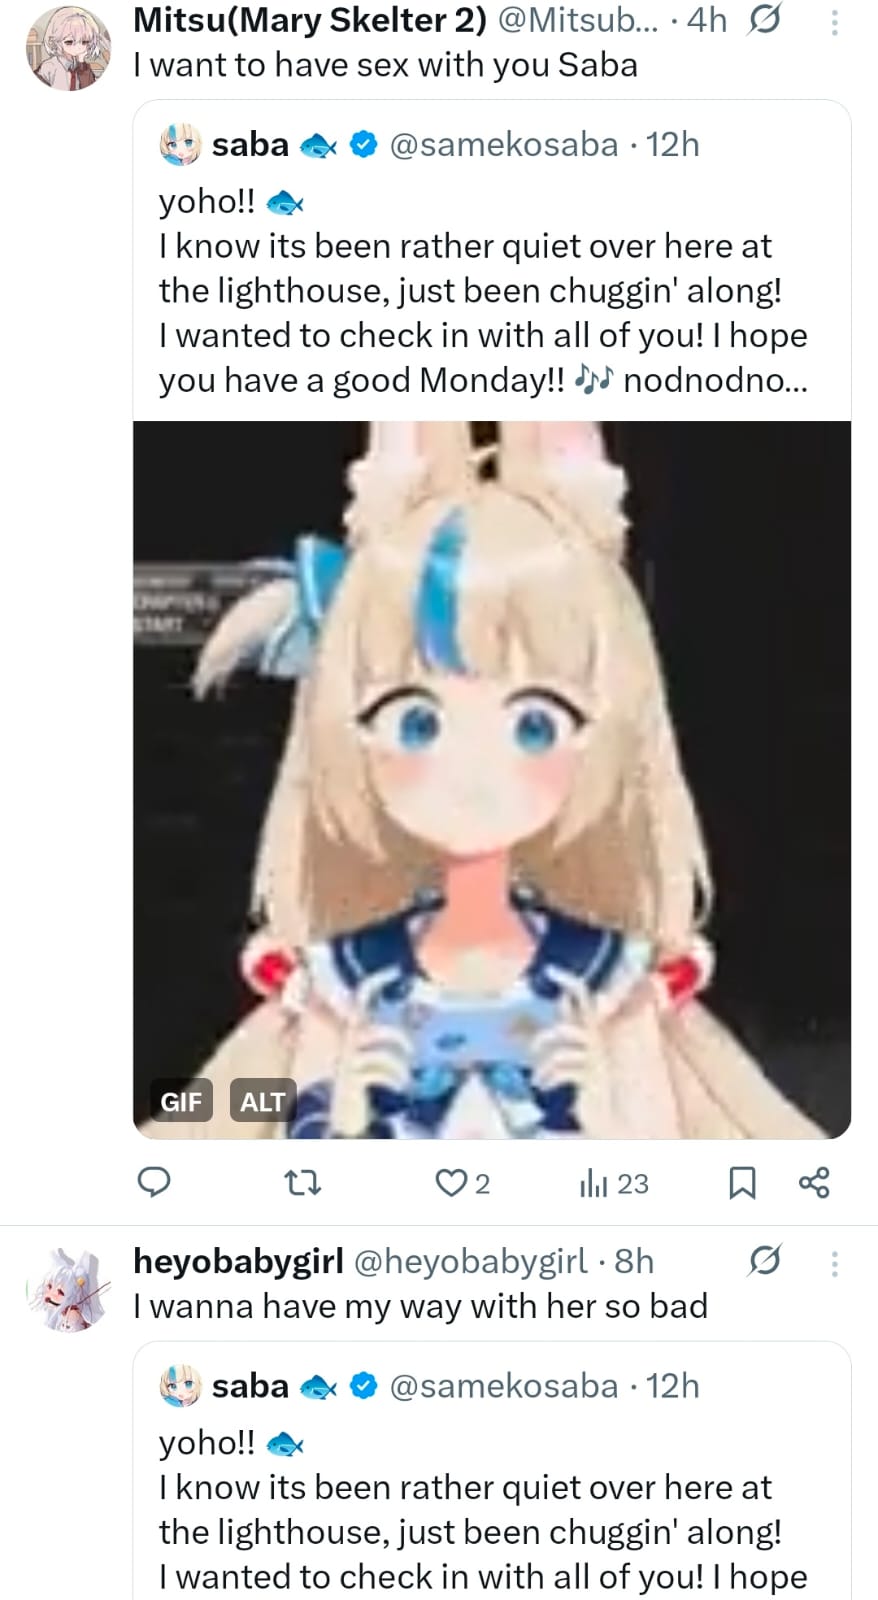Viewport: 878px width, 1600px height.
Task: Open saba's avatar in second quoted post
Action: tap(181, 1386)
